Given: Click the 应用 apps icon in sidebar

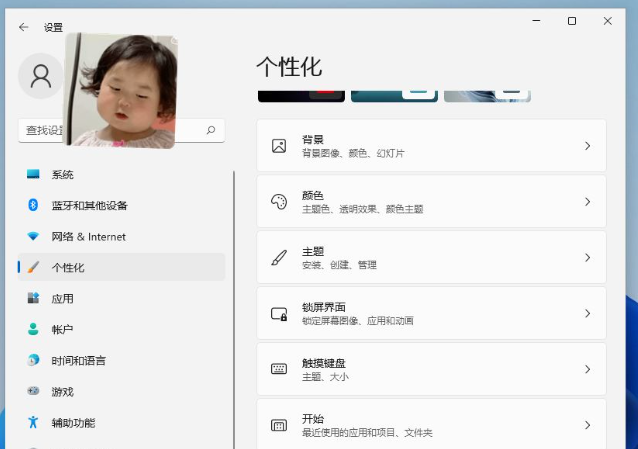Looking at the screenshot, I should pyautogui.click(x=33, y=298).
